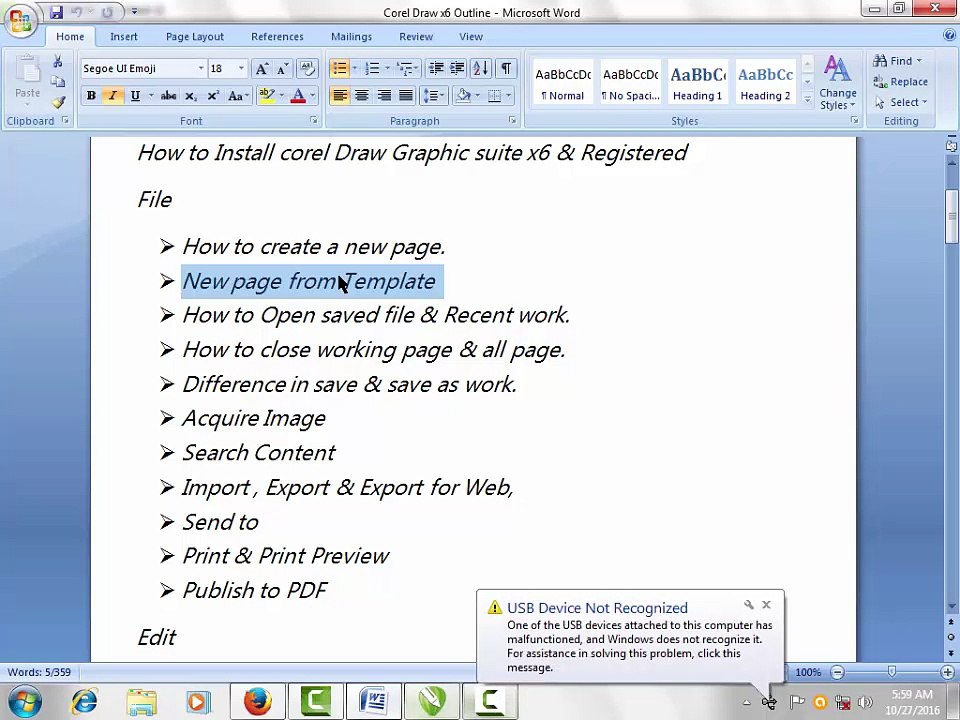Click the Word Help question mark icon
Viewport: 960px width, 720px height.
949,36
